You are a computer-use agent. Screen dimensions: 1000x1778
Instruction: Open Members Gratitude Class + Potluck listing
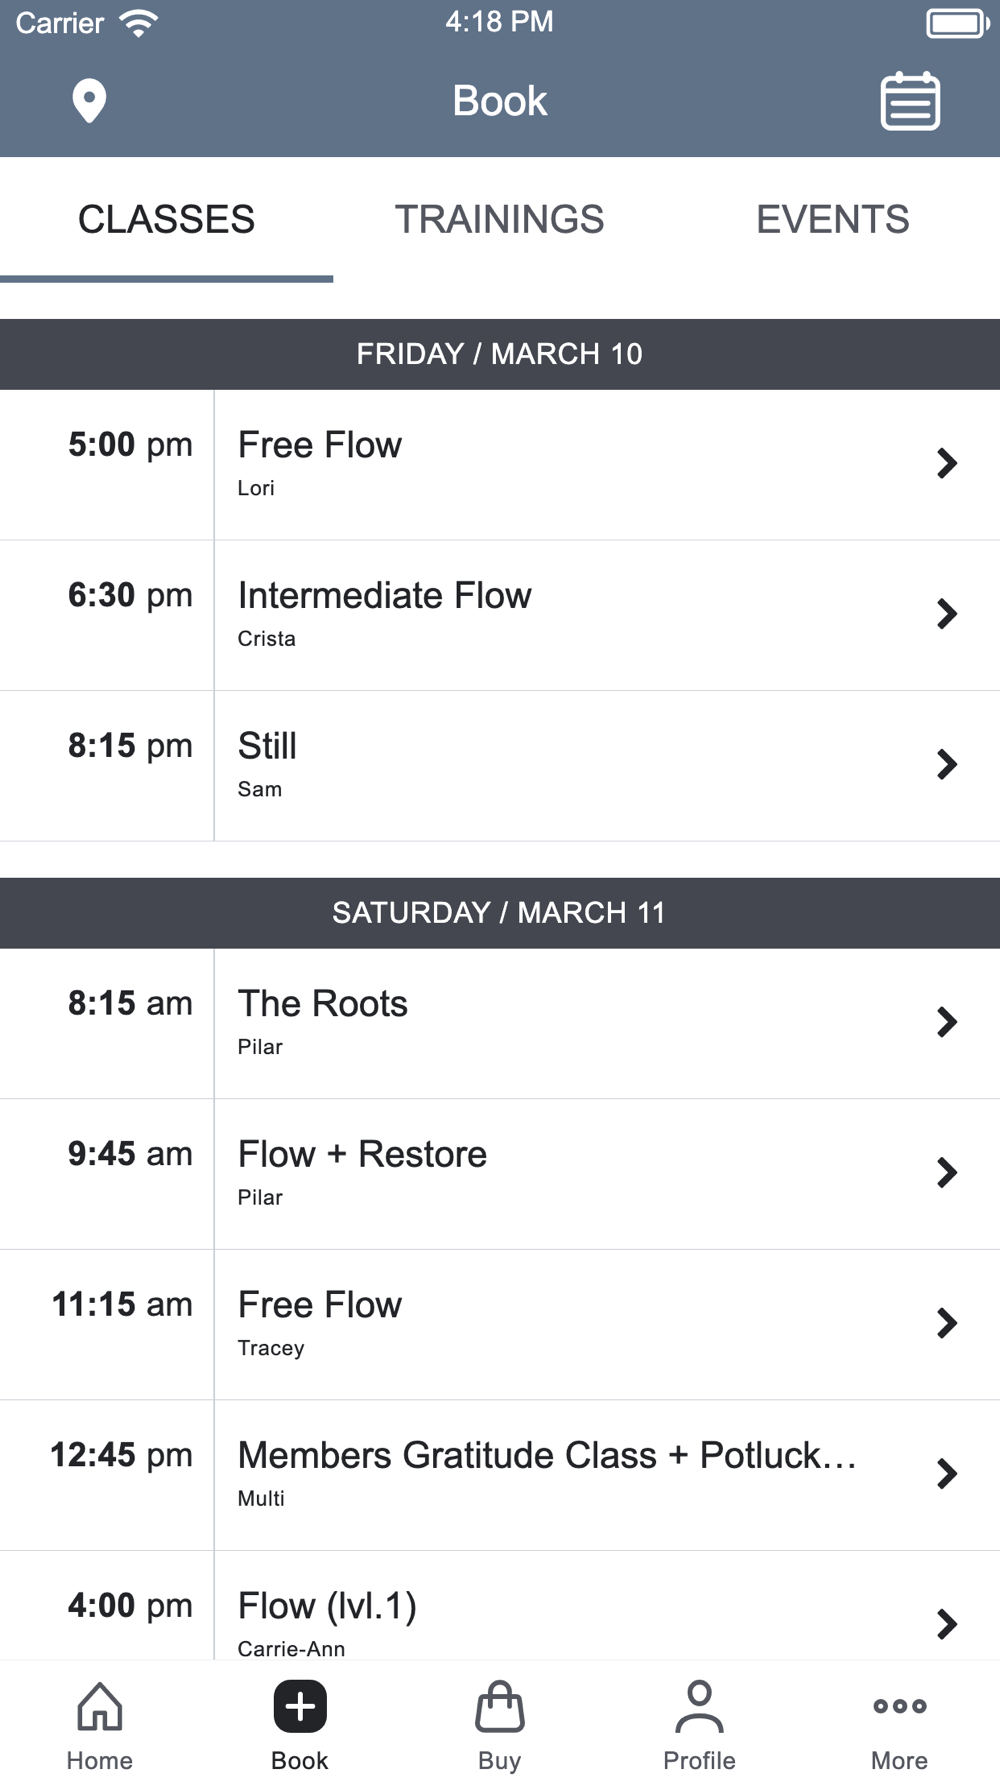[x=546, y=1474]
